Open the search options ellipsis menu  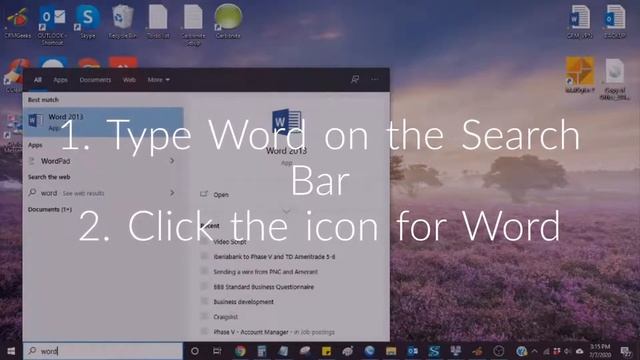374,80
